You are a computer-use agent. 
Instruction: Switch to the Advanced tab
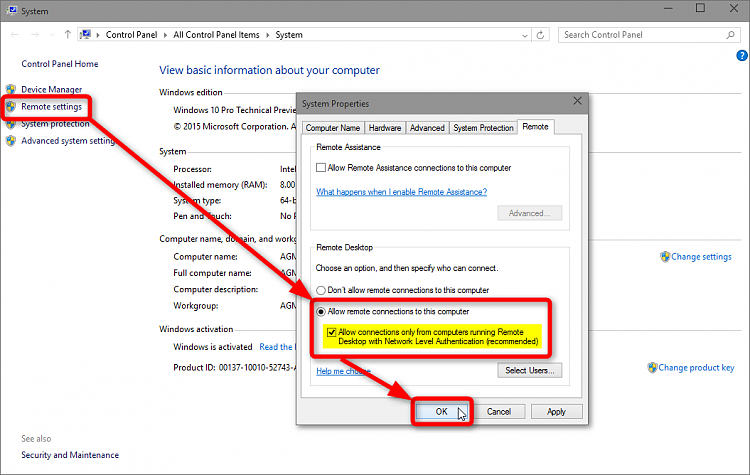tap(427, 128)
